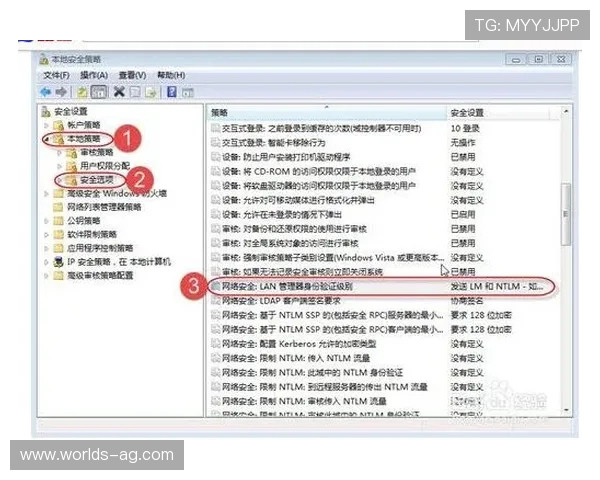This screenshot has height=480, width=600.
Task: Click the 网络列表管理器策略 folder icon
Action: pyautogui.click(x=59, y=207)
